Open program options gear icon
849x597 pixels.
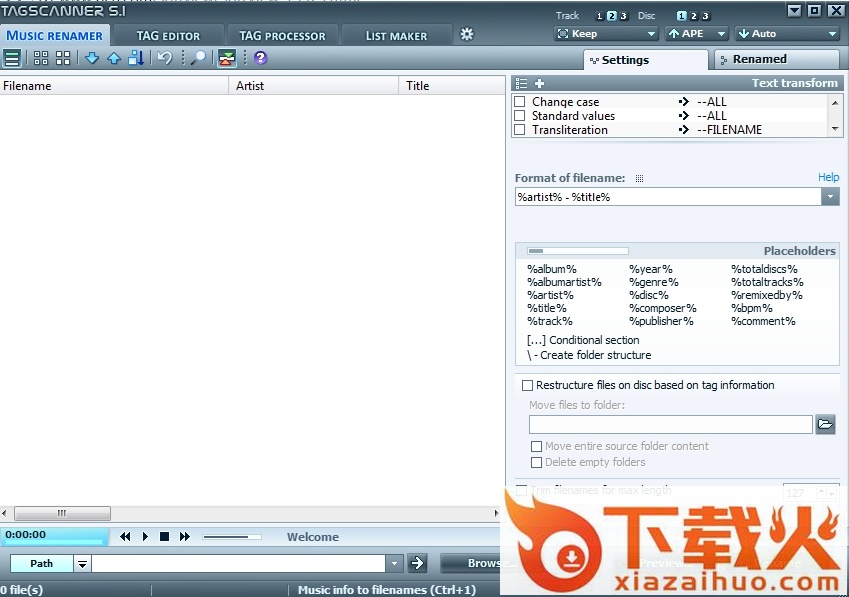point(467,34)
